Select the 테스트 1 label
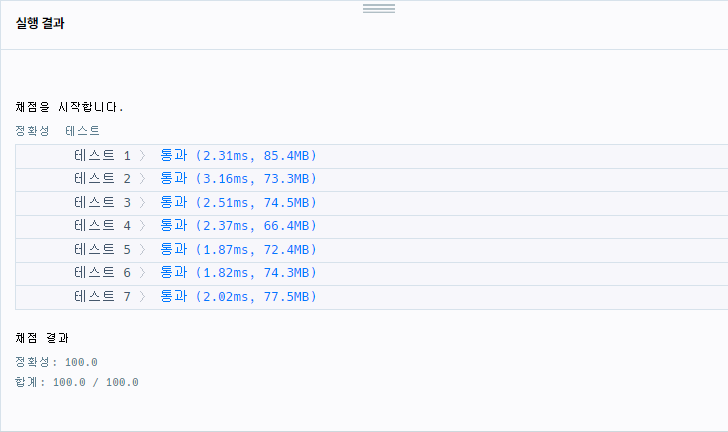This screenshot has width=728, height=432. pos(102,155)
